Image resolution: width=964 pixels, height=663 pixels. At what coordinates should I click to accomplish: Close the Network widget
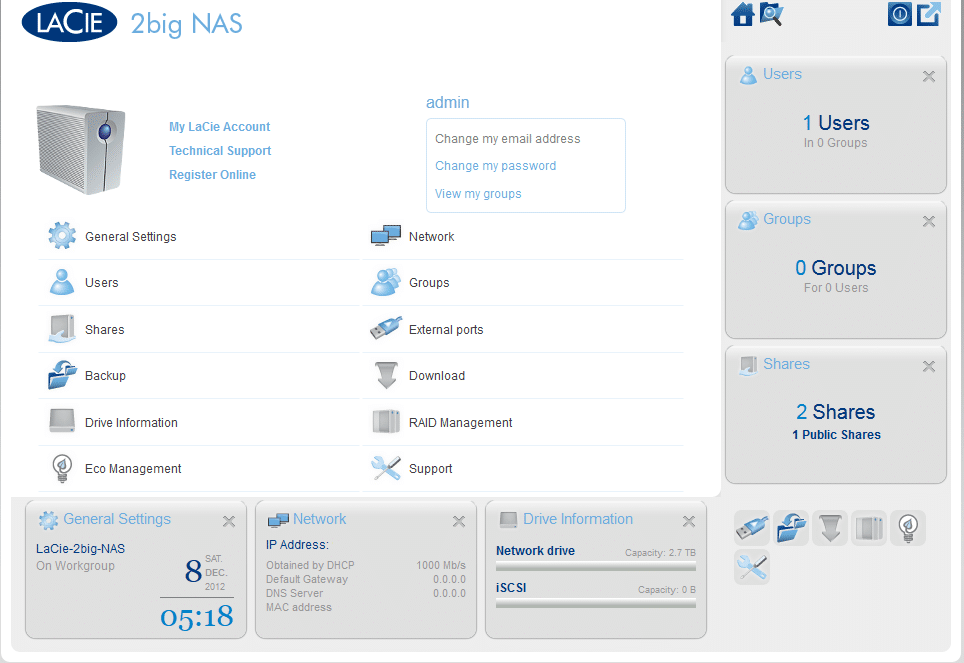click(x=459, y=522)
